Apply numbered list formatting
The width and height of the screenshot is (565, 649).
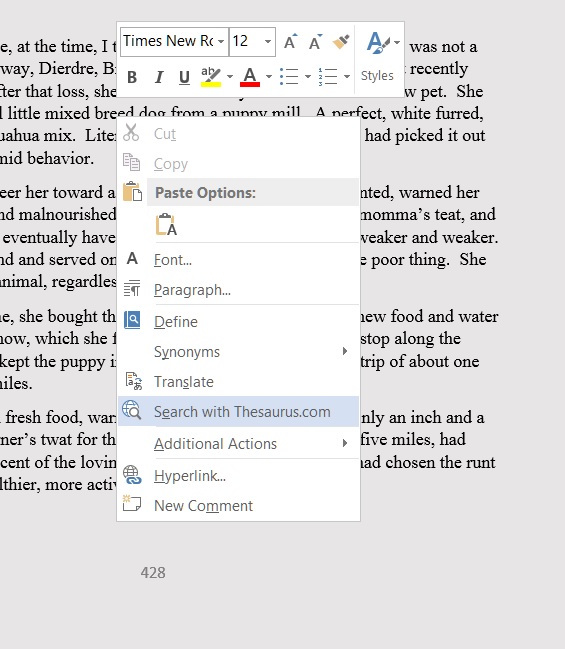click(328, 77)
